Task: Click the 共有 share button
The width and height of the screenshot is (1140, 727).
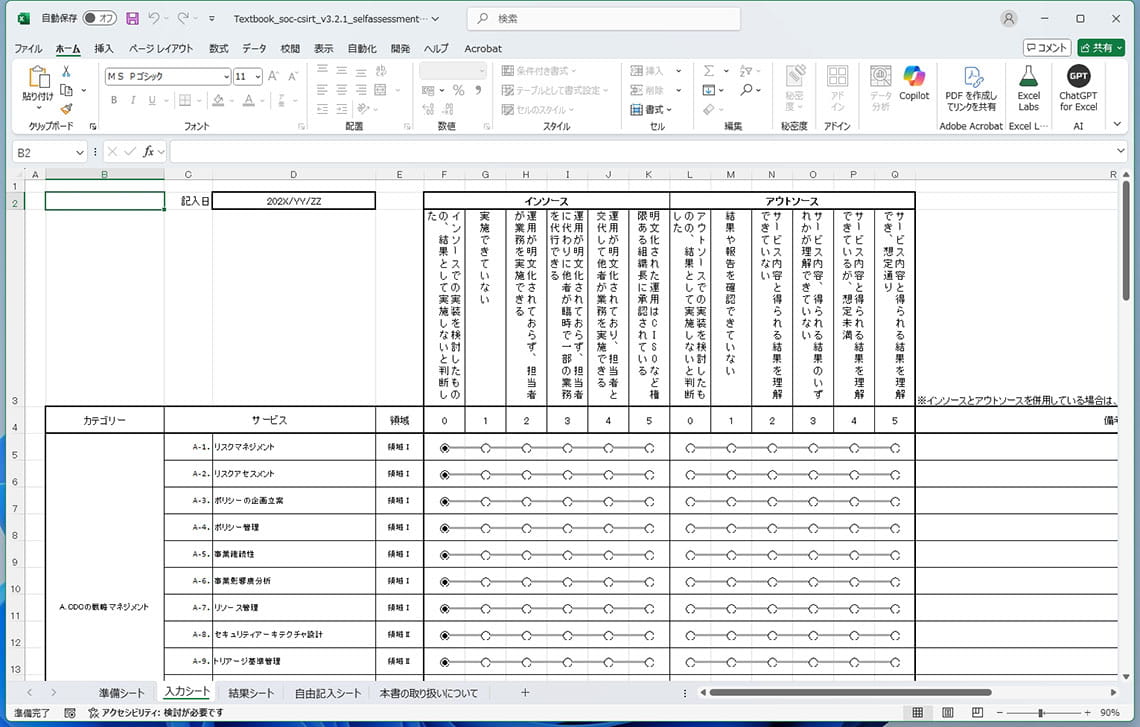Action: click(1101, 47)
